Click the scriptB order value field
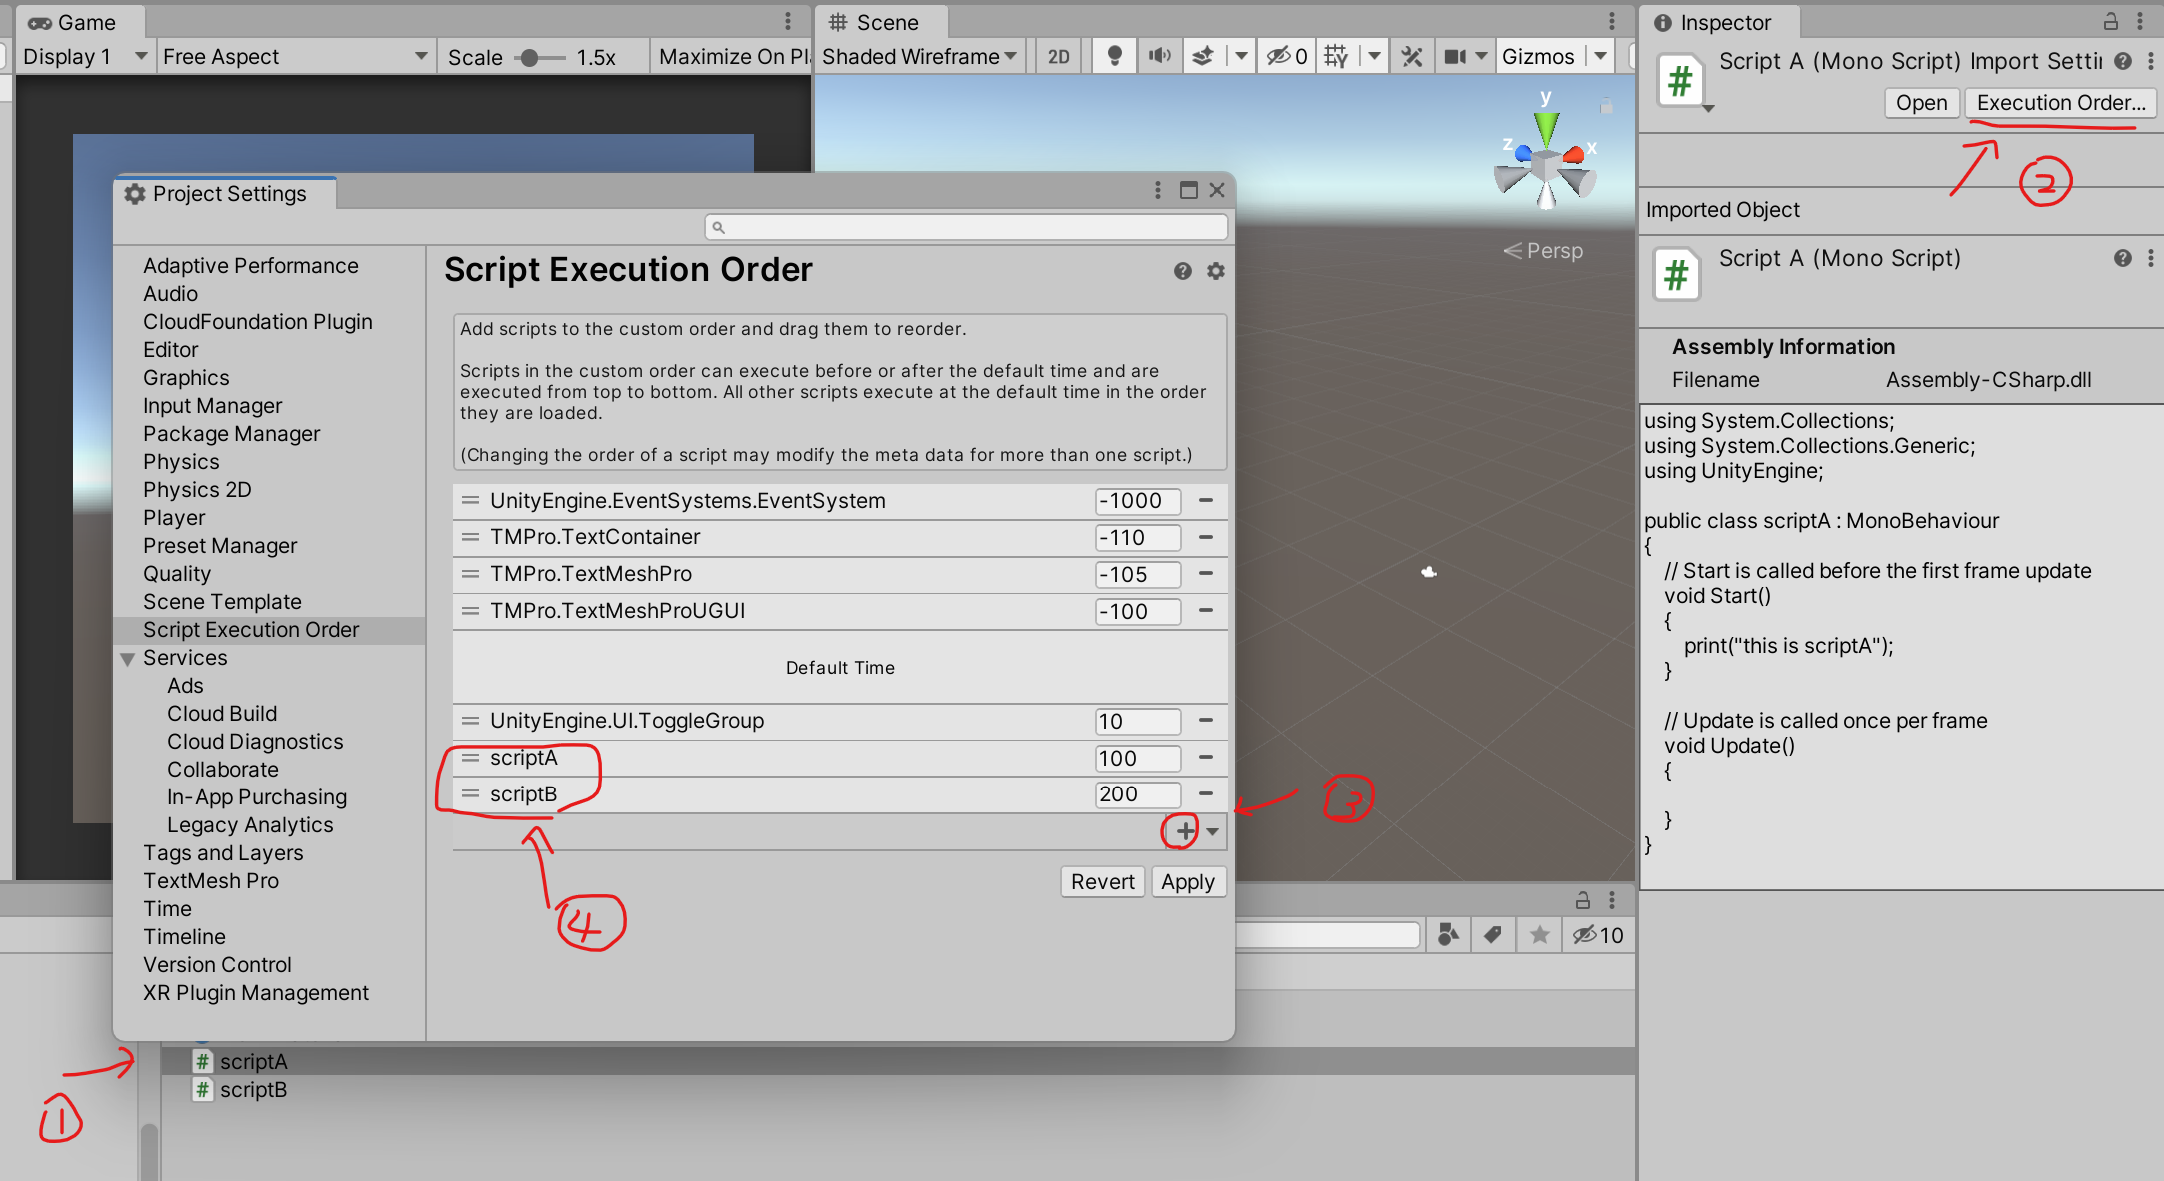 click(x=1137, y=794)
